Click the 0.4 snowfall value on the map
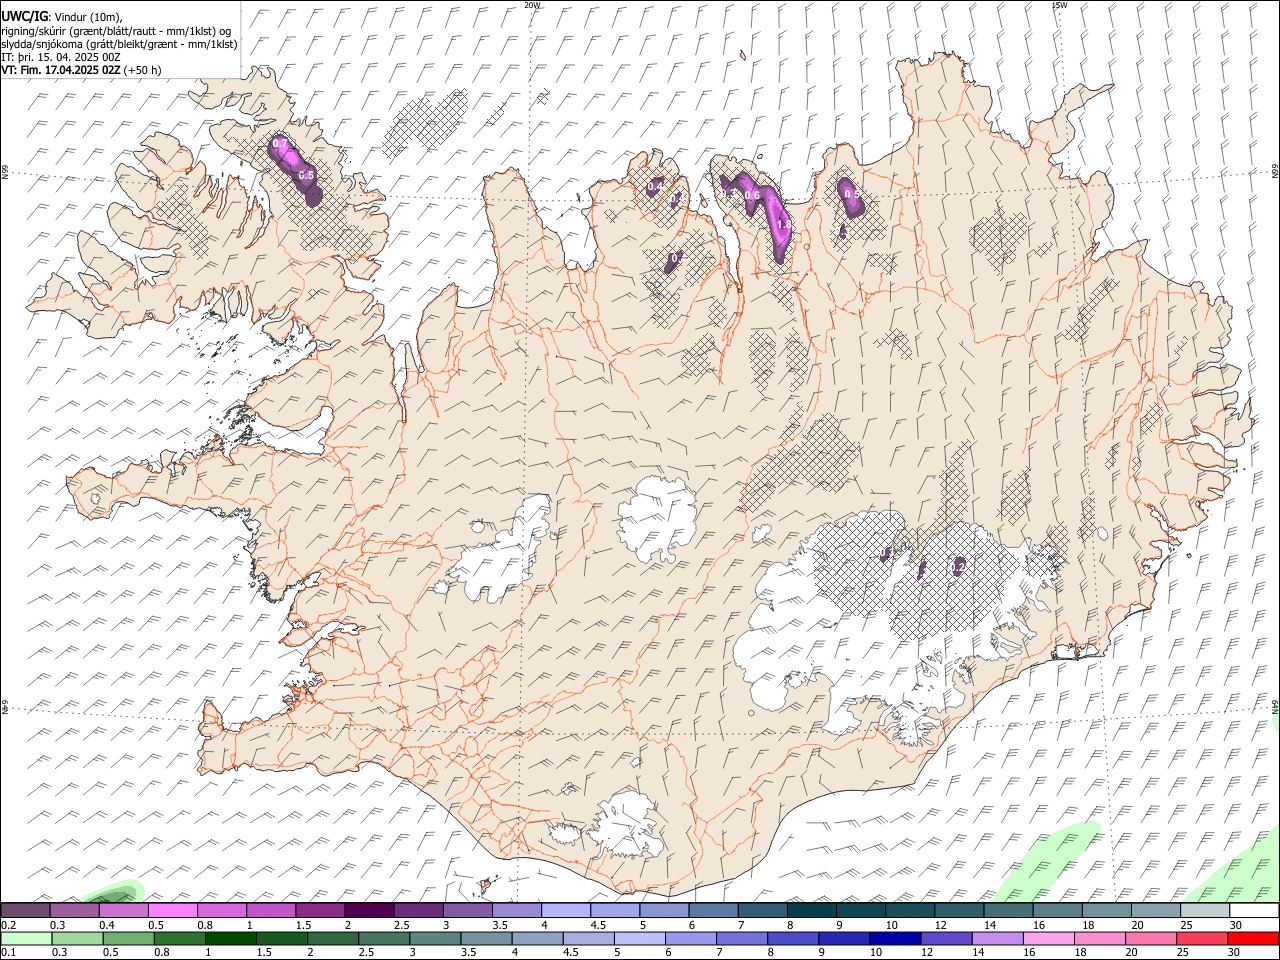This screenshot has width=1280, height=960. tap(655, 186)
